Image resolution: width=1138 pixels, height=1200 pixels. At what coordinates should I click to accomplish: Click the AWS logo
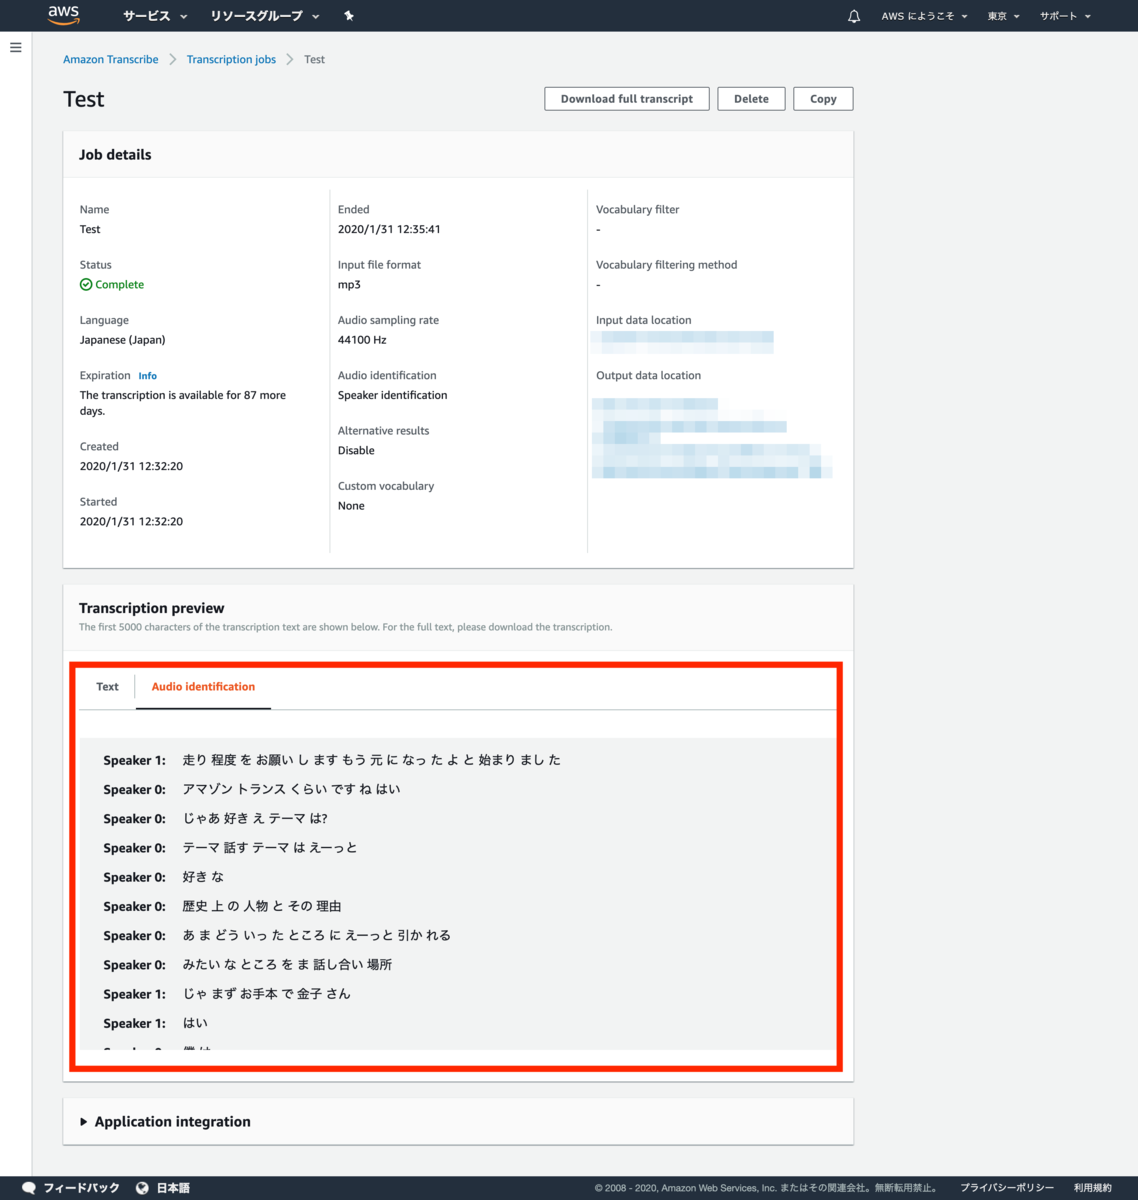click(63, 15)
